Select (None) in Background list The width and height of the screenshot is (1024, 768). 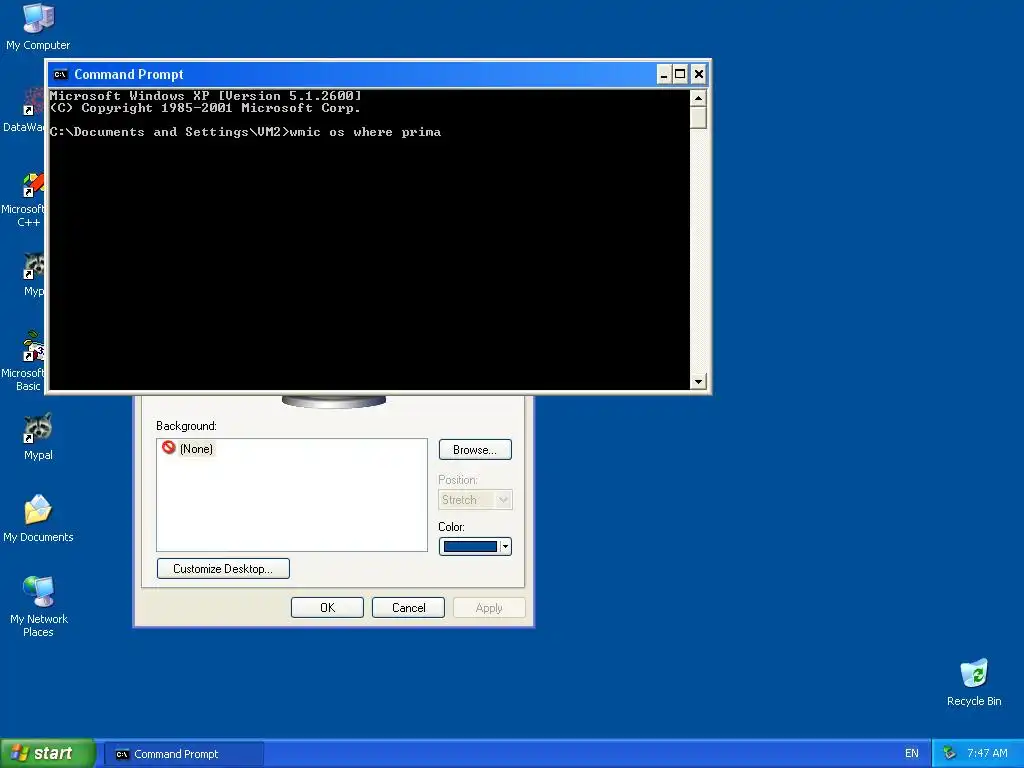coord(188,449)
